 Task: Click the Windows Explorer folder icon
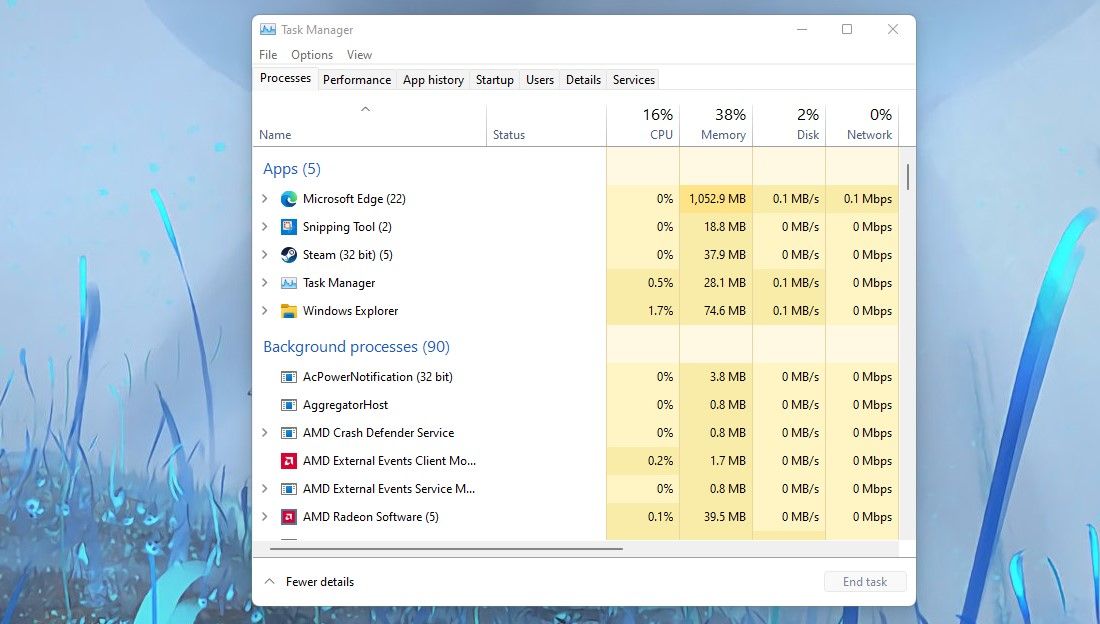288,310
